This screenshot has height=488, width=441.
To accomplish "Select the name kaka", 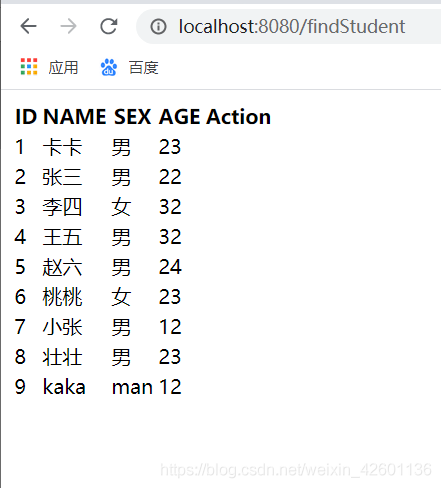I will point(64,387).
